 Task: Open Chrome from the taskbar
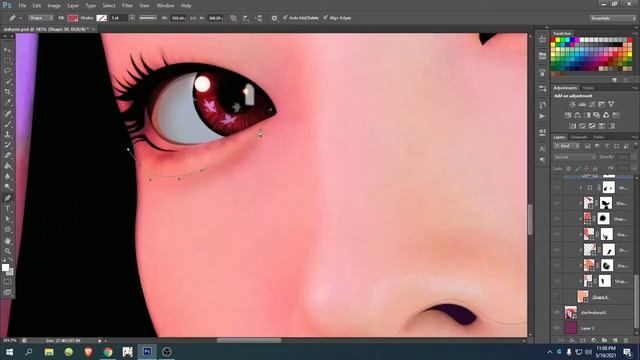tap(108, 352)
